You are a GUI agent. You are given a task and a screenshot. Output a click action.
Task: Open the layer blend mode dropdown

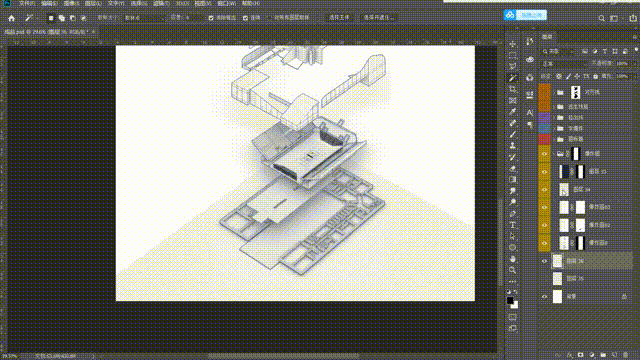[x=564, y=64]
